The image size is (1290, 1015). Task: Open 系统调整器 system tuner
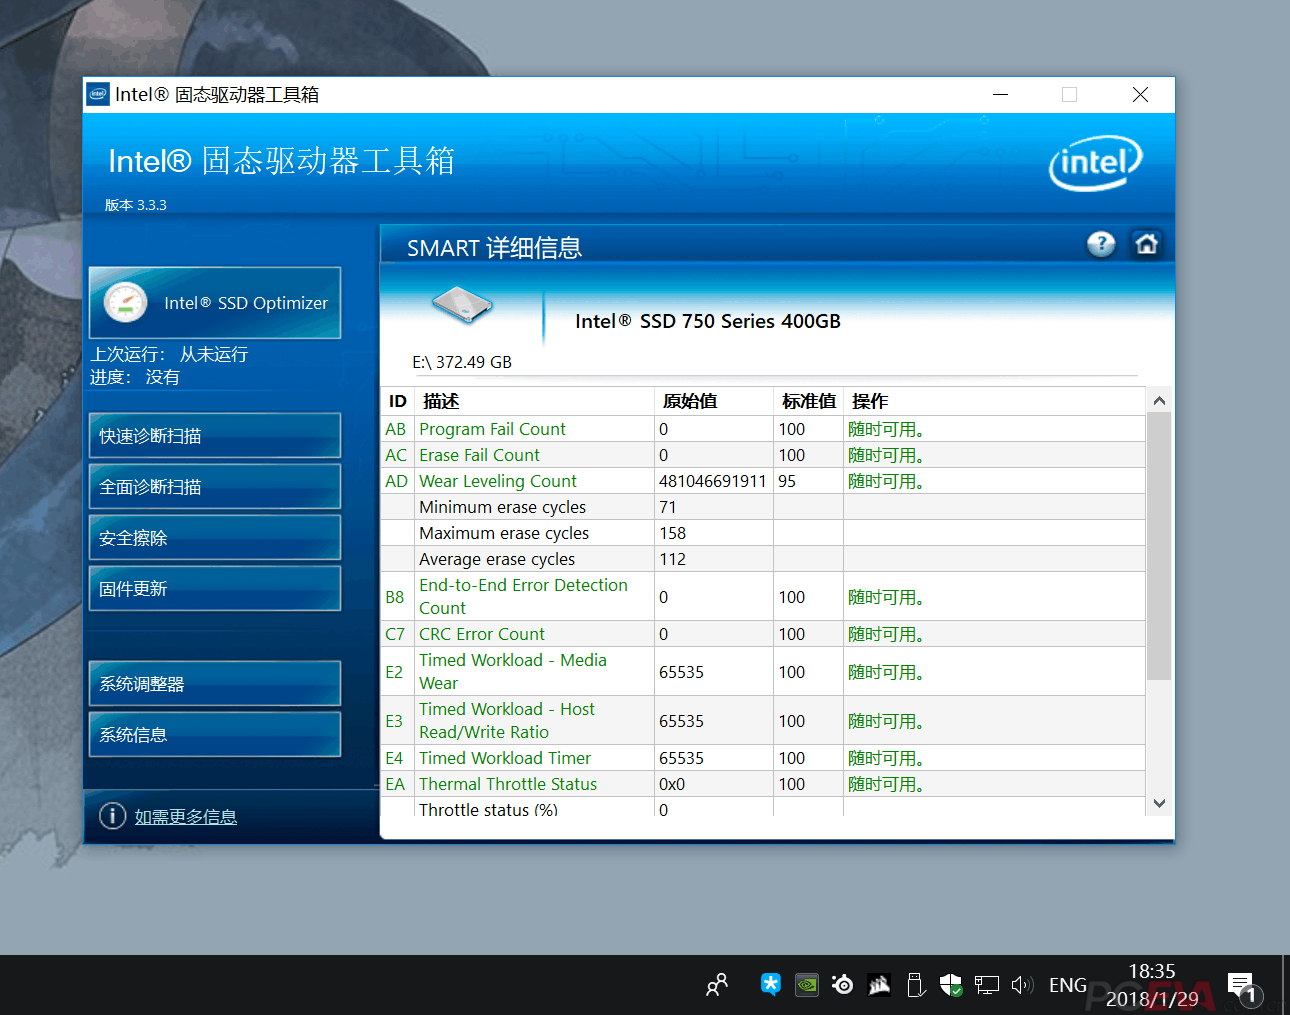(x=215, y=684)
